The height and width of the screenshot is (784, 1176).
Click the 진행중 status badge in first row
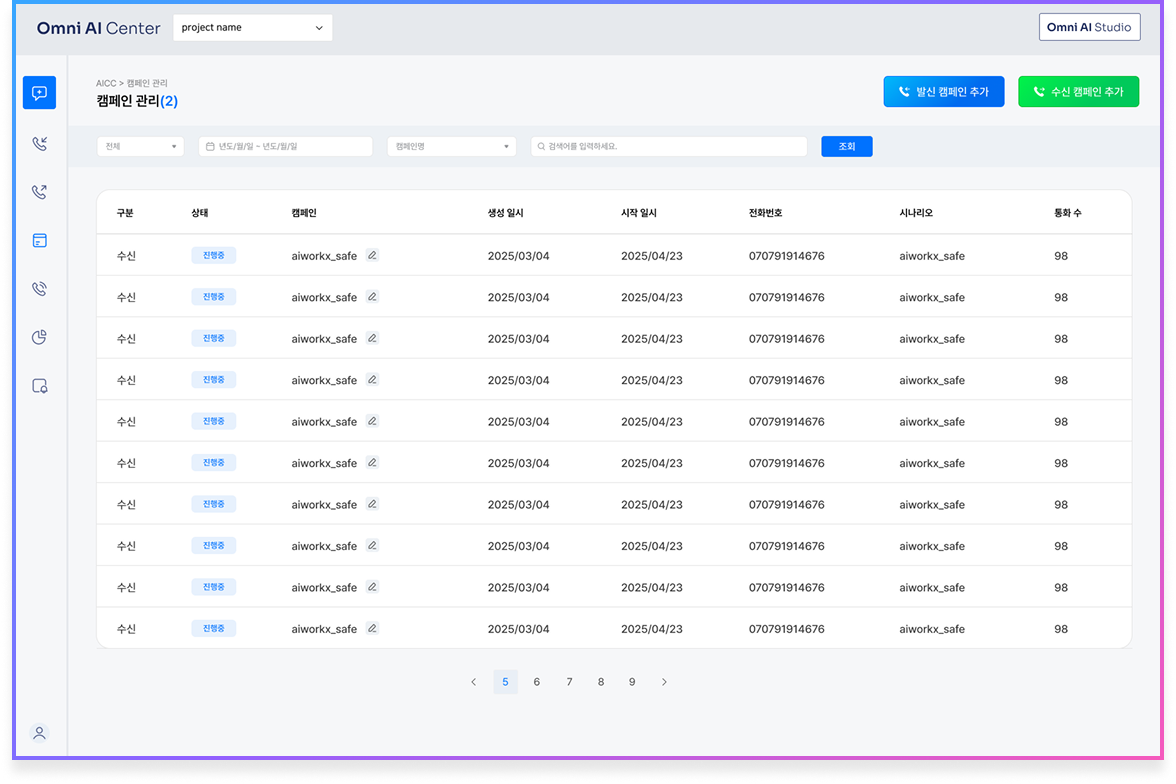[x=214, y=256]
